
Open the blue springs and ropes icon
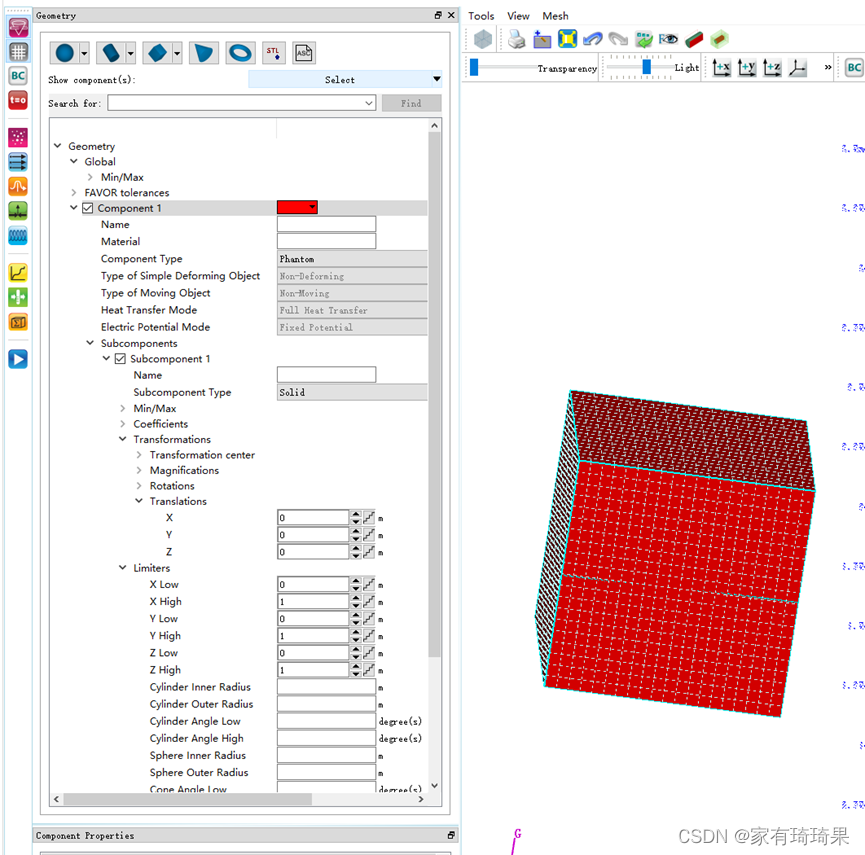point(18,236)
